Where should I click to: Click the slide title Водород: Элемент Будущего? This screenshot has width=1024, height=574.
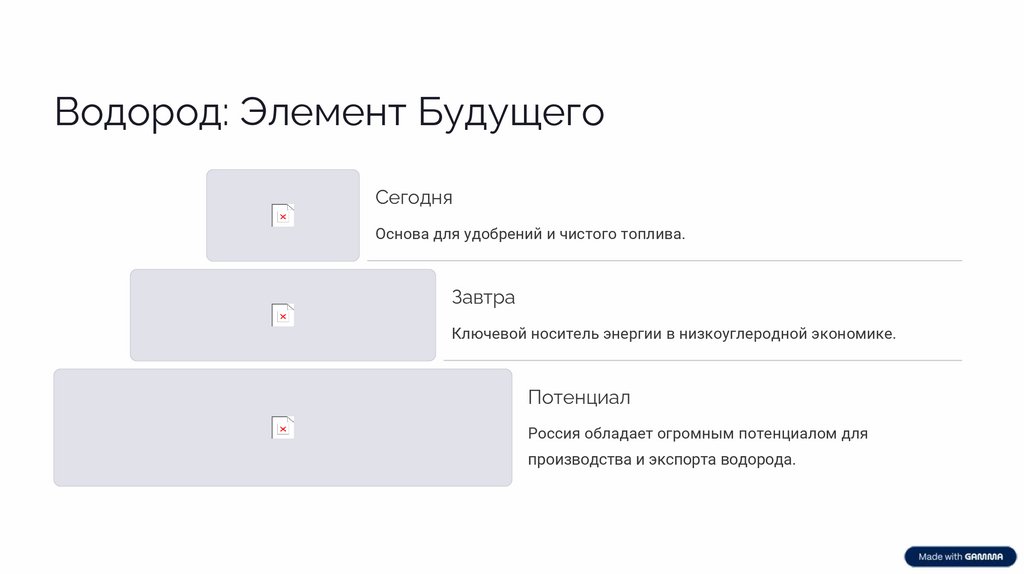tap(329, 112)
